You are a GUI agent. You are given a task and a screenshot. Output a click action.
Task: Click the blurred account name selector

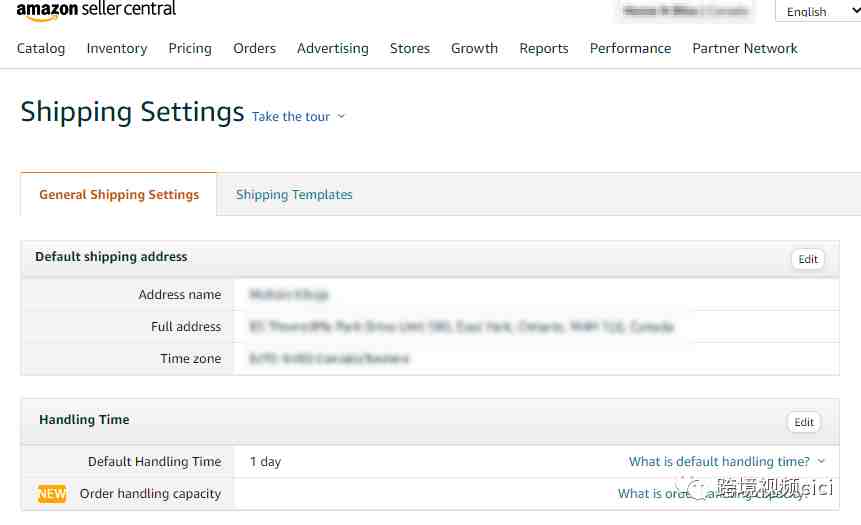click(x=685, y=11)
